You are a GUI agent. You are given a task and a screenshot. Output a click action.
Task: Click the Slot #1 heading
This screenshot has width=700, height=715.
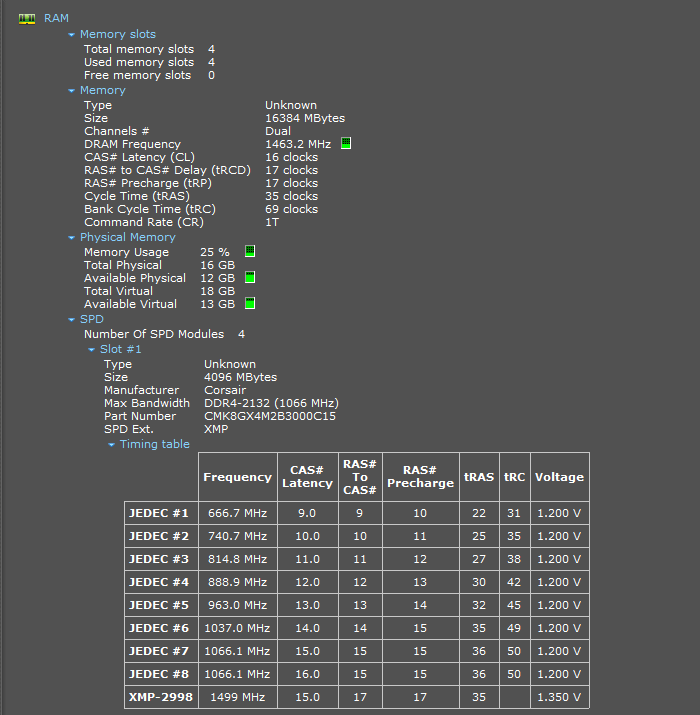[x=120, y=349]
